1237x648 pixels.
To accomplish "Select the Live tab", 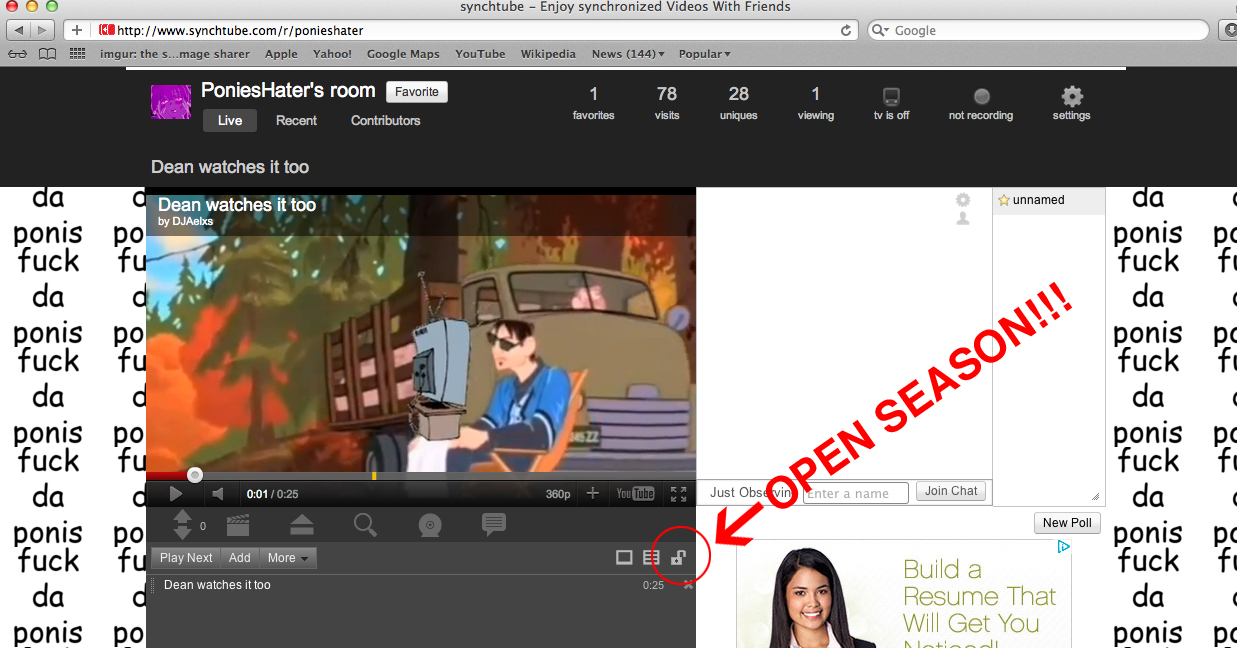I will [x=230, y=120].
